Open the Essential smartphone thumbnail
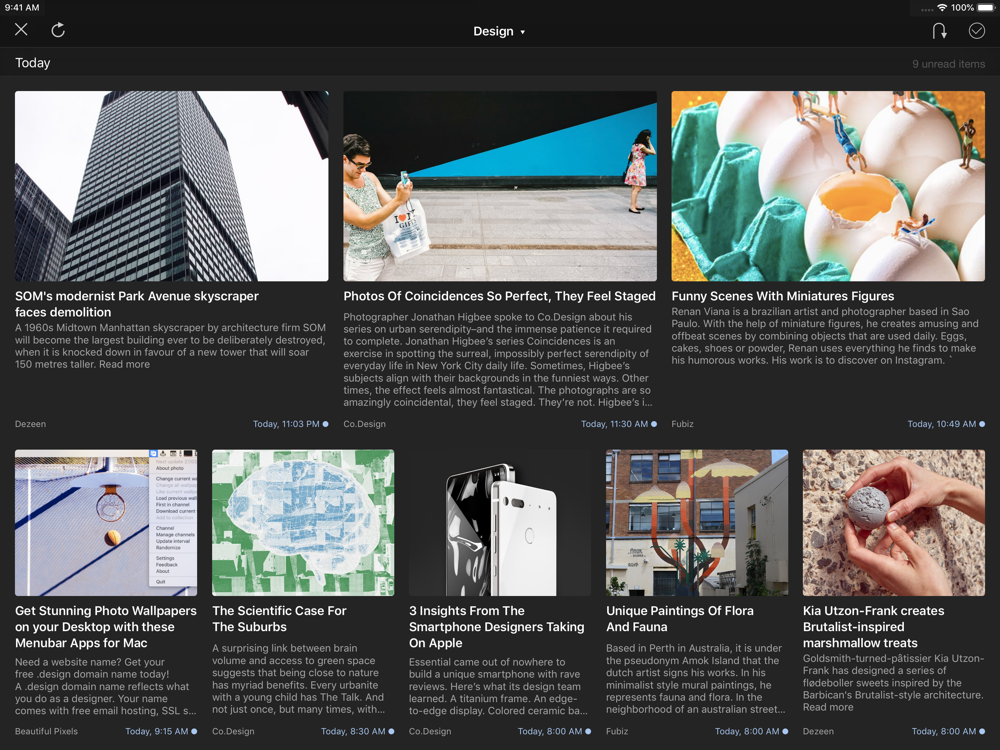Viewport: 1000px width, 750px height. tap(500, 523)
